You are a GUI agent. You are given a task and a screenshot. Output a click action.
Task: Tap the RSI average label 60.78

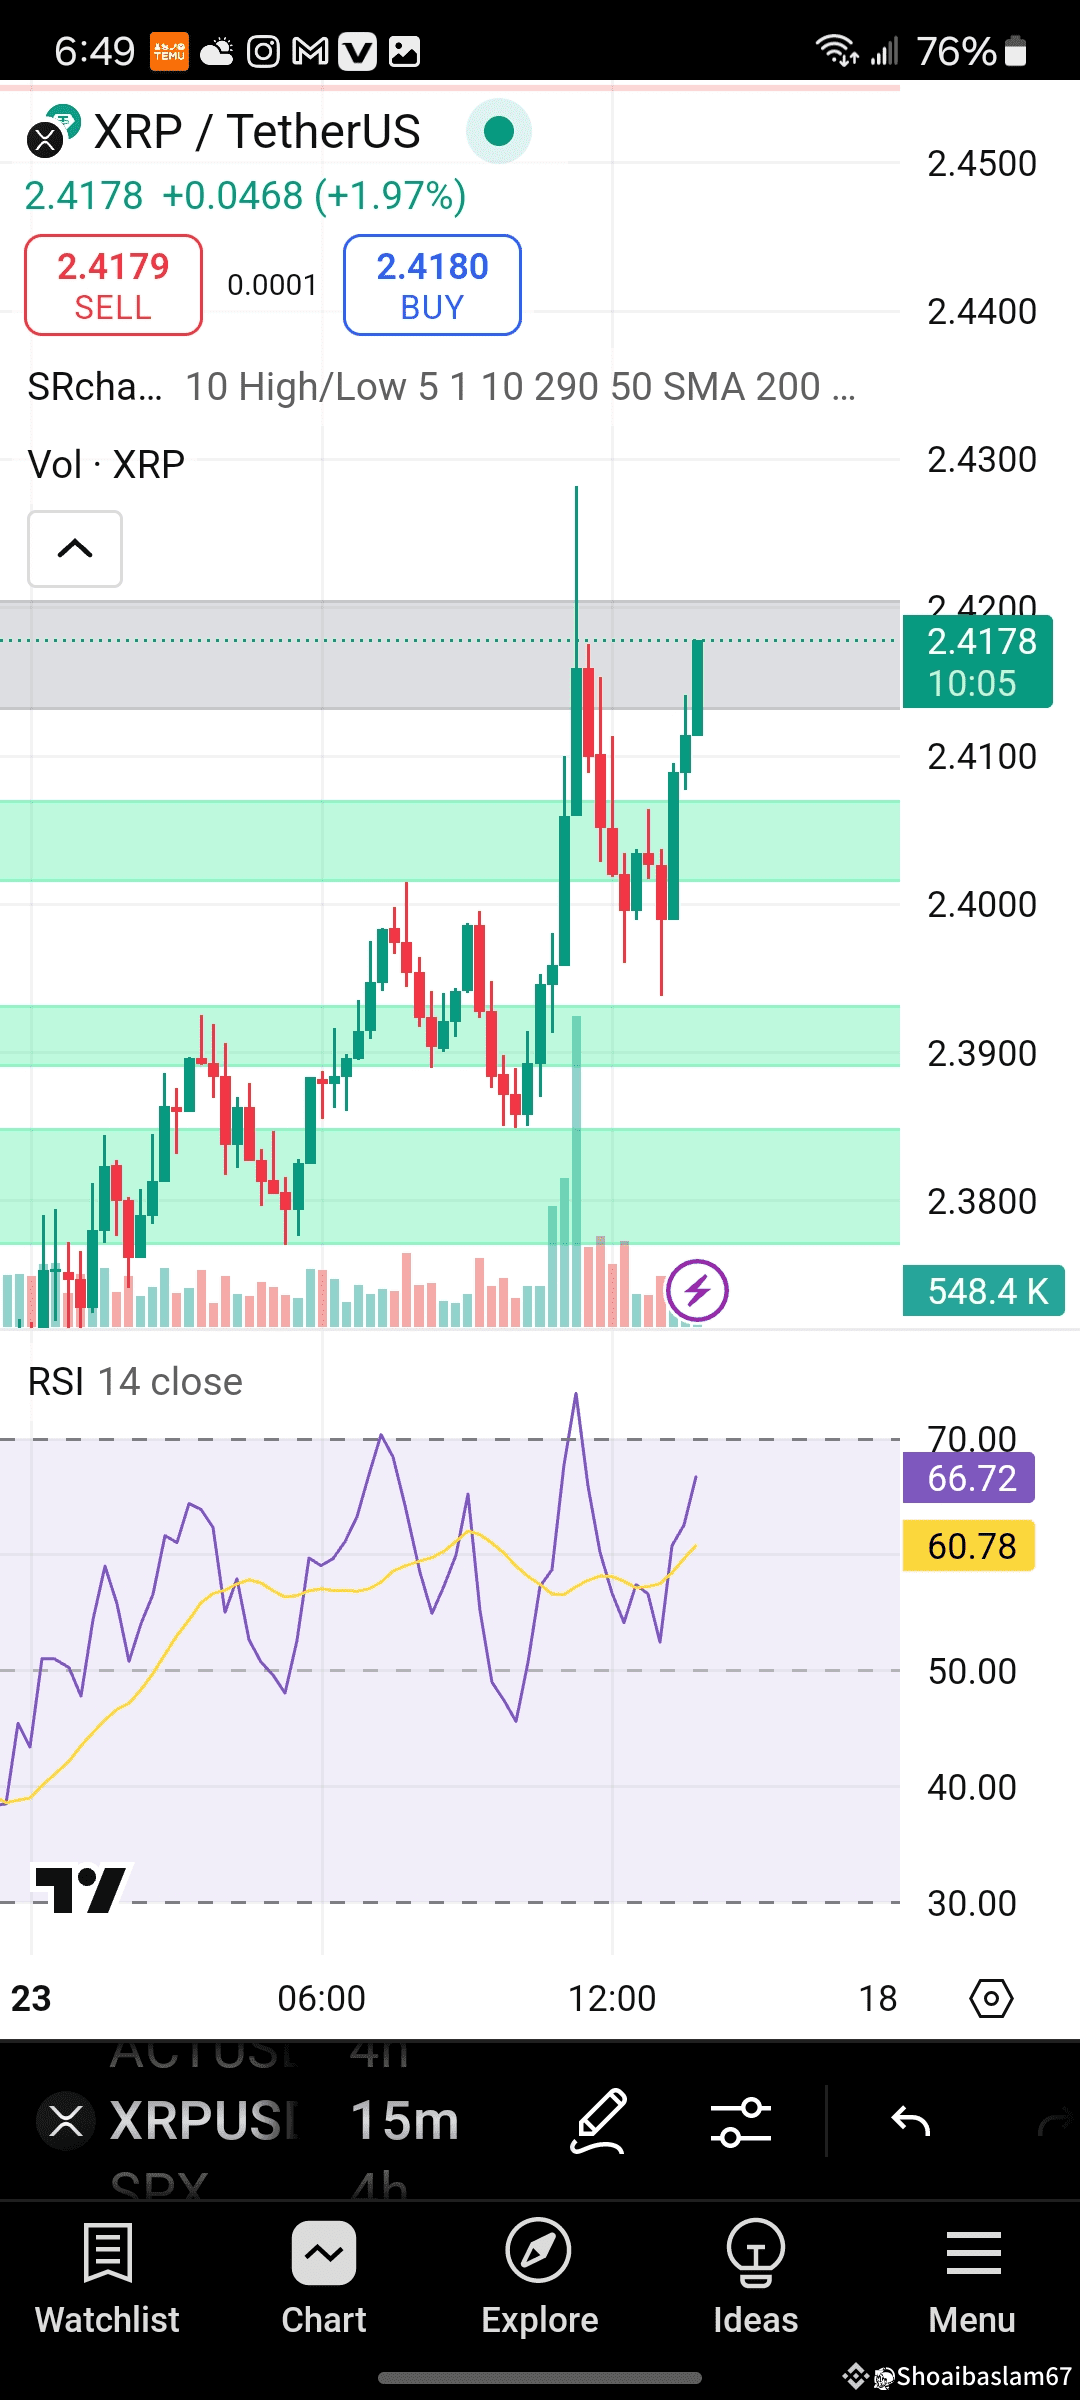tap(969, 1546)
